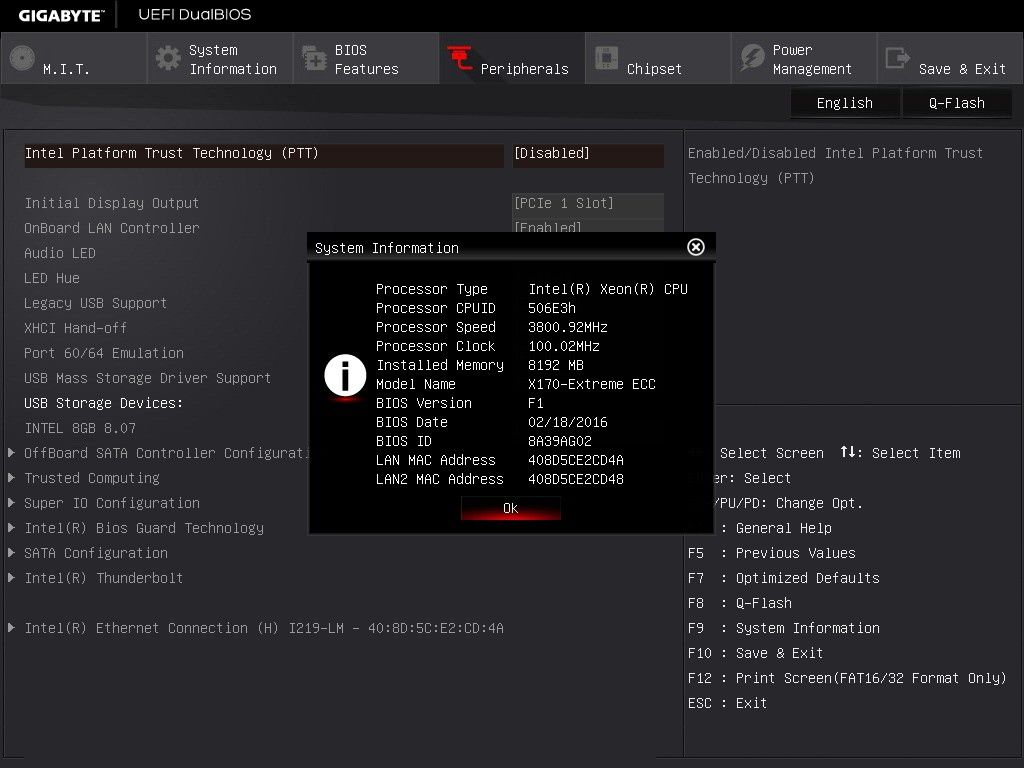Screen dimensions: 1024x768
Task: Click the F5 Previous Values help line
Action: click(772, 553)
